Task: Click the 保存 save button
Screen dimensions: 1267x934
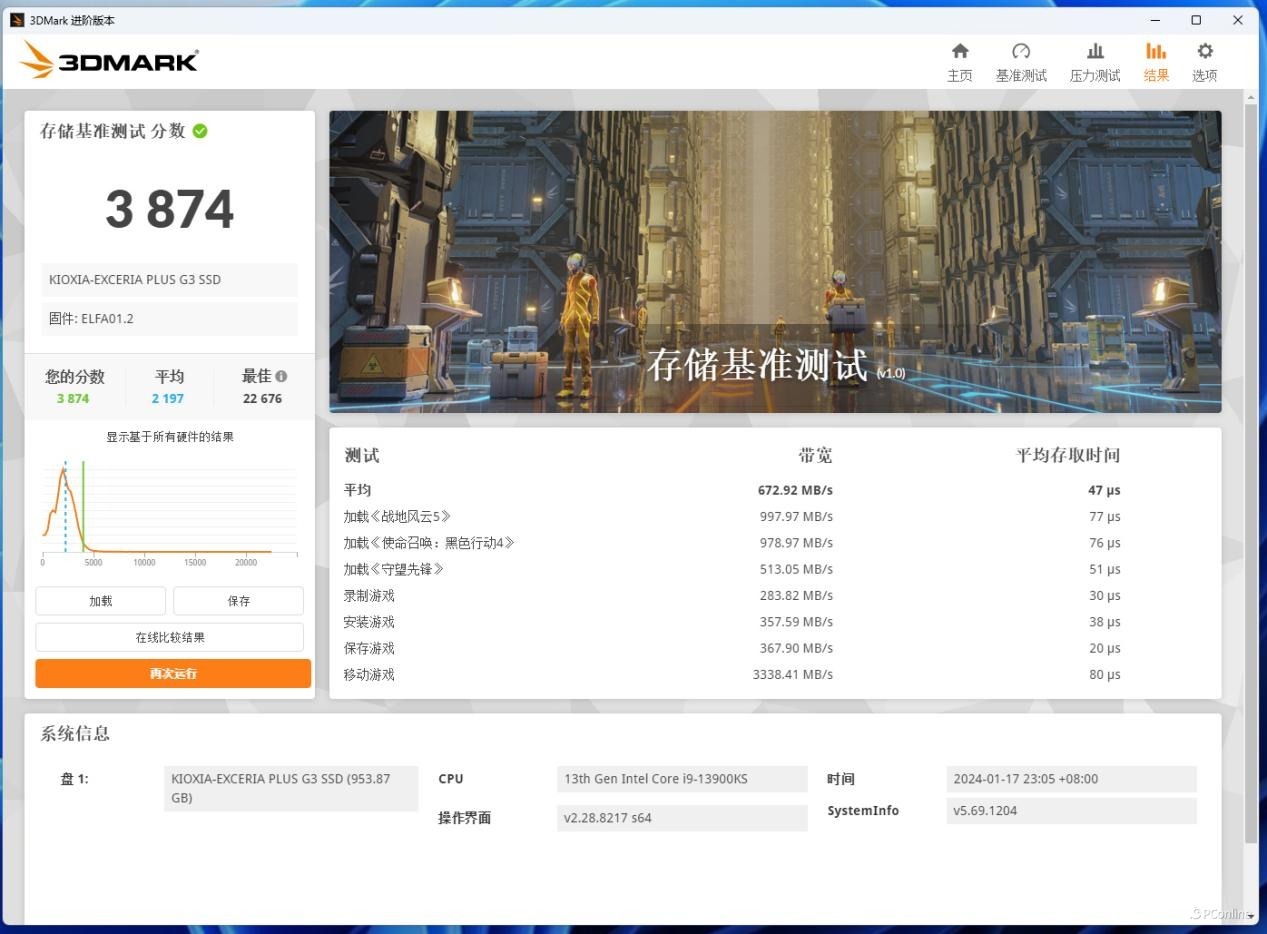Action: [x=238, y=600]
